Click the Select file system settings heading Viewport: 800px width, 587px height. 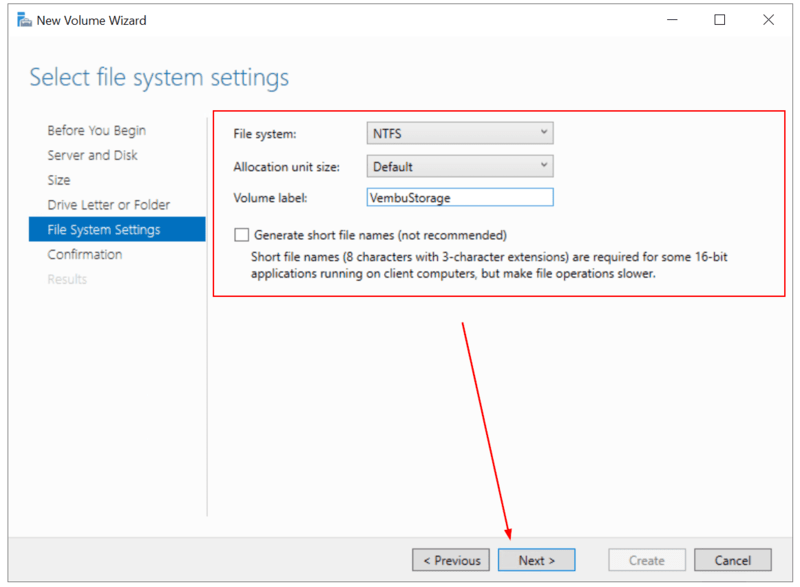point(158,77)
